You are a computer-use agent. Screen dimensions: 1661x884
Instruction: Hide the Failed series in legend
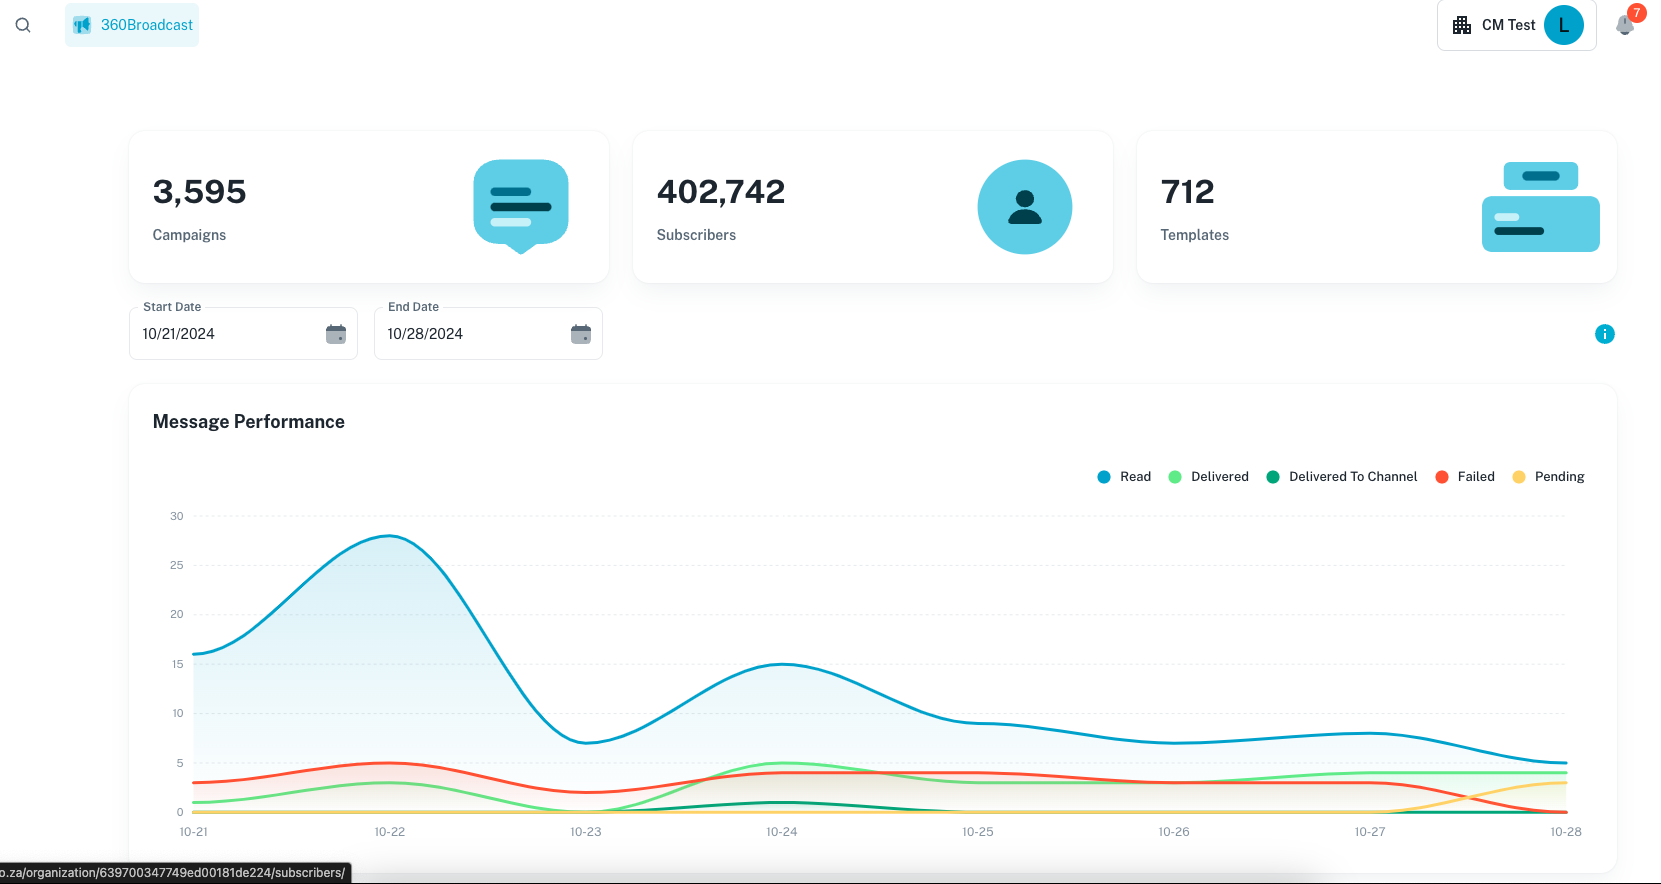tap(1465, 477)
